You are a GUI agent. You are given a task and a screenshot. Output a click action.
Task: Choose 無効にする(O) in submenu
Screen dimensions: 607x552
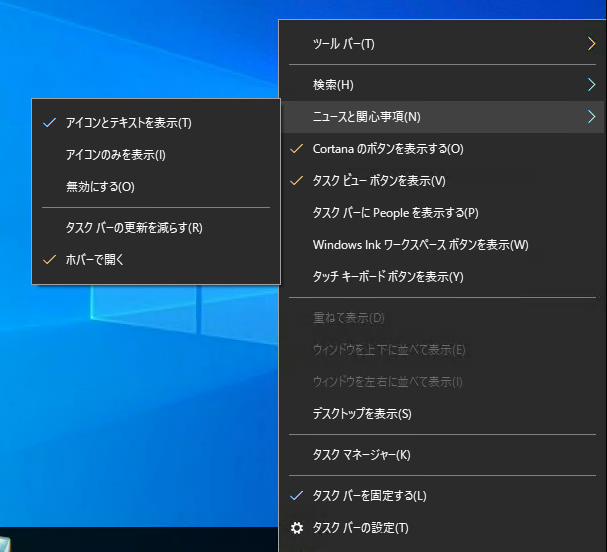[x=156, y=187]
